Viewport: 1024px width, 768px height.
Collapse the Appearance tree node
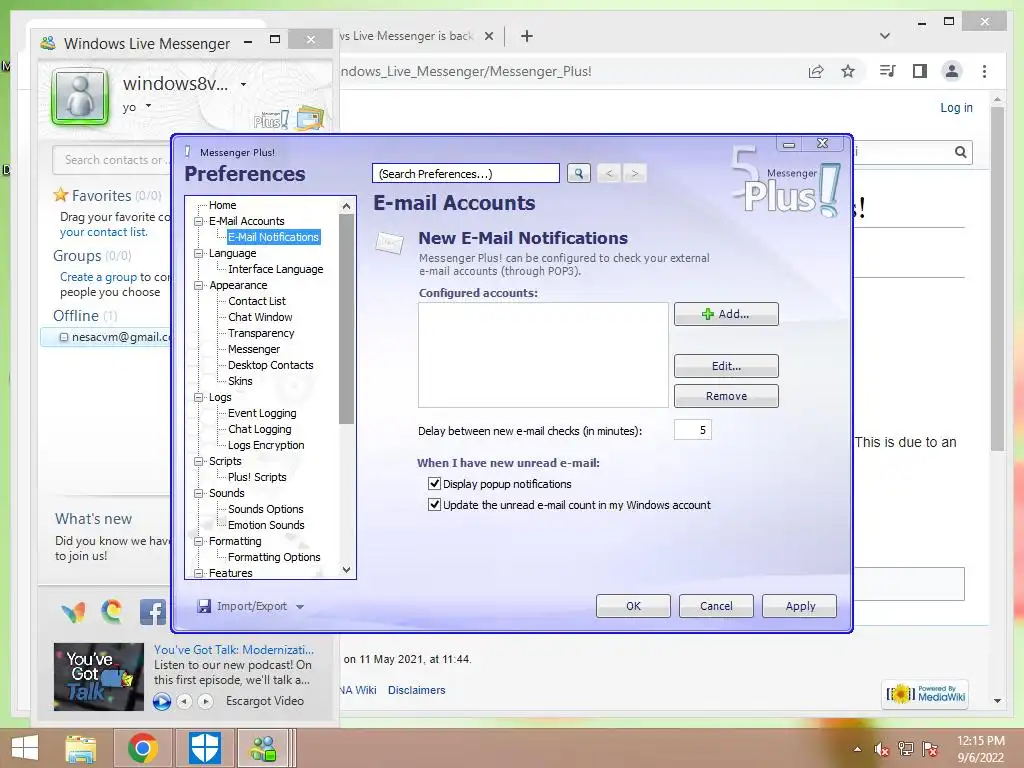[x=199, y=285]
